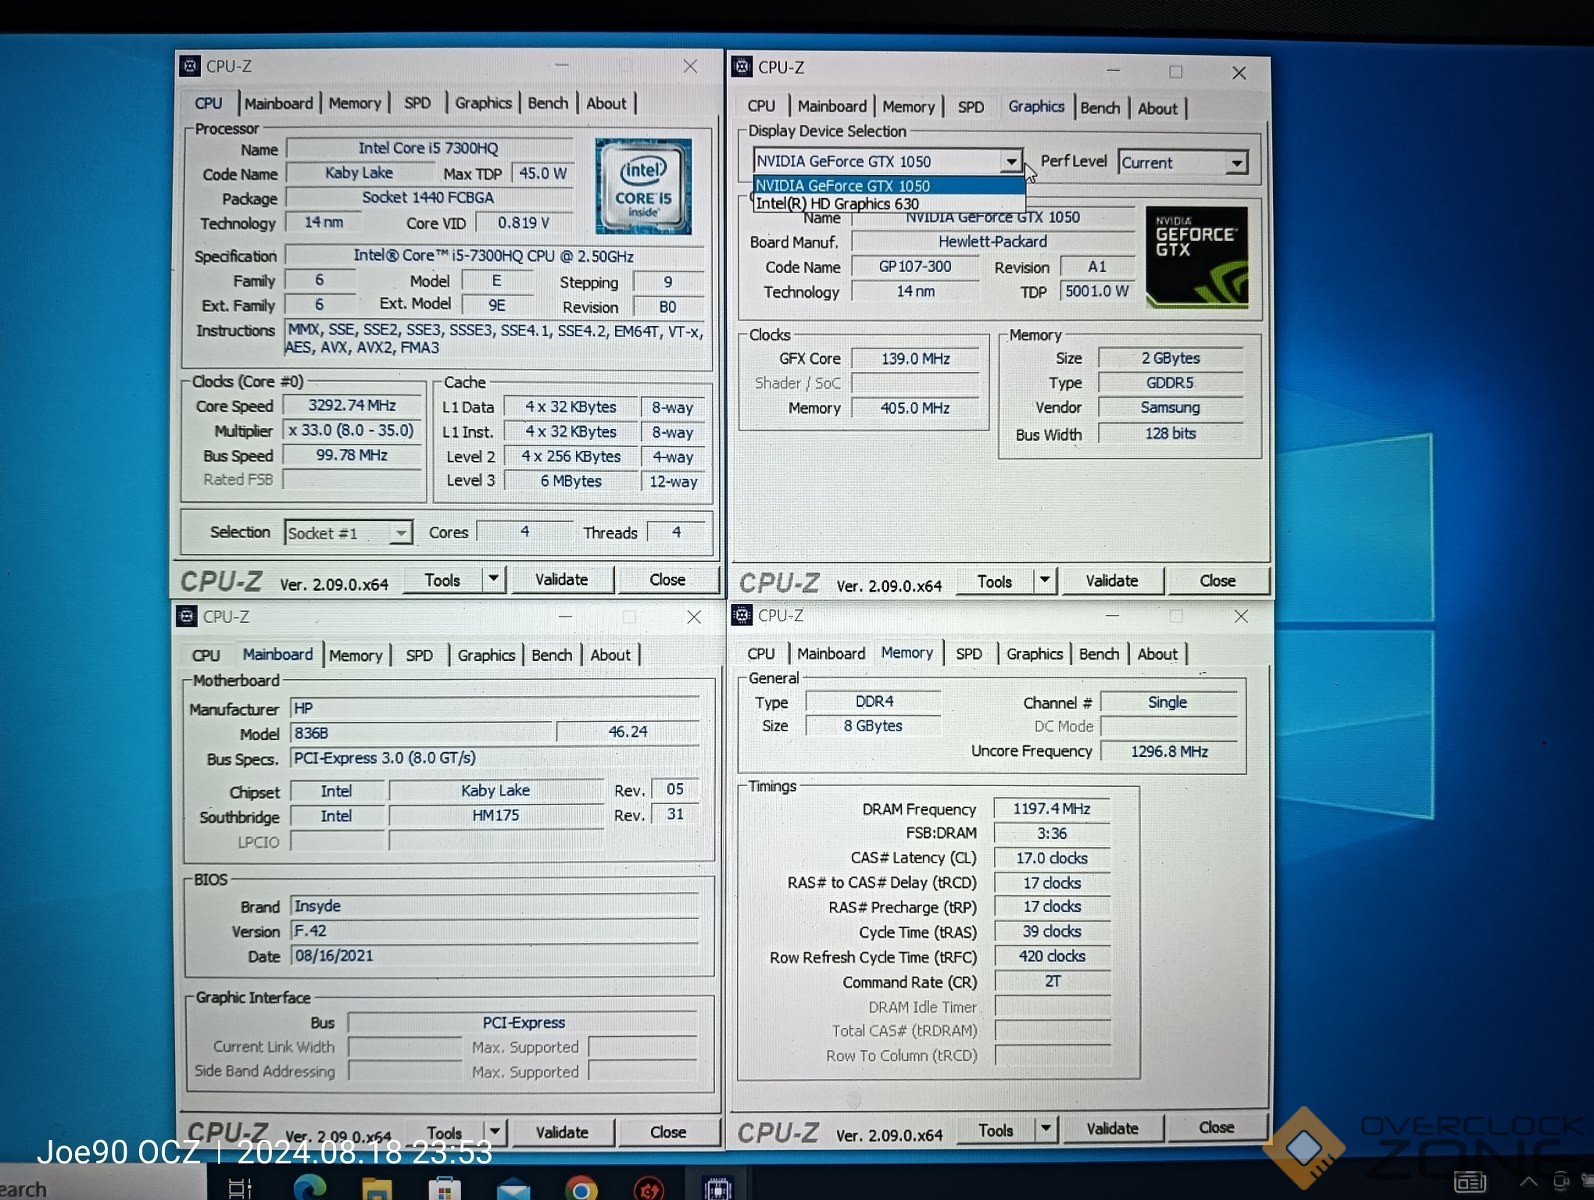Click the Core Speed value 3292.74 MHz

coord(352,405)
